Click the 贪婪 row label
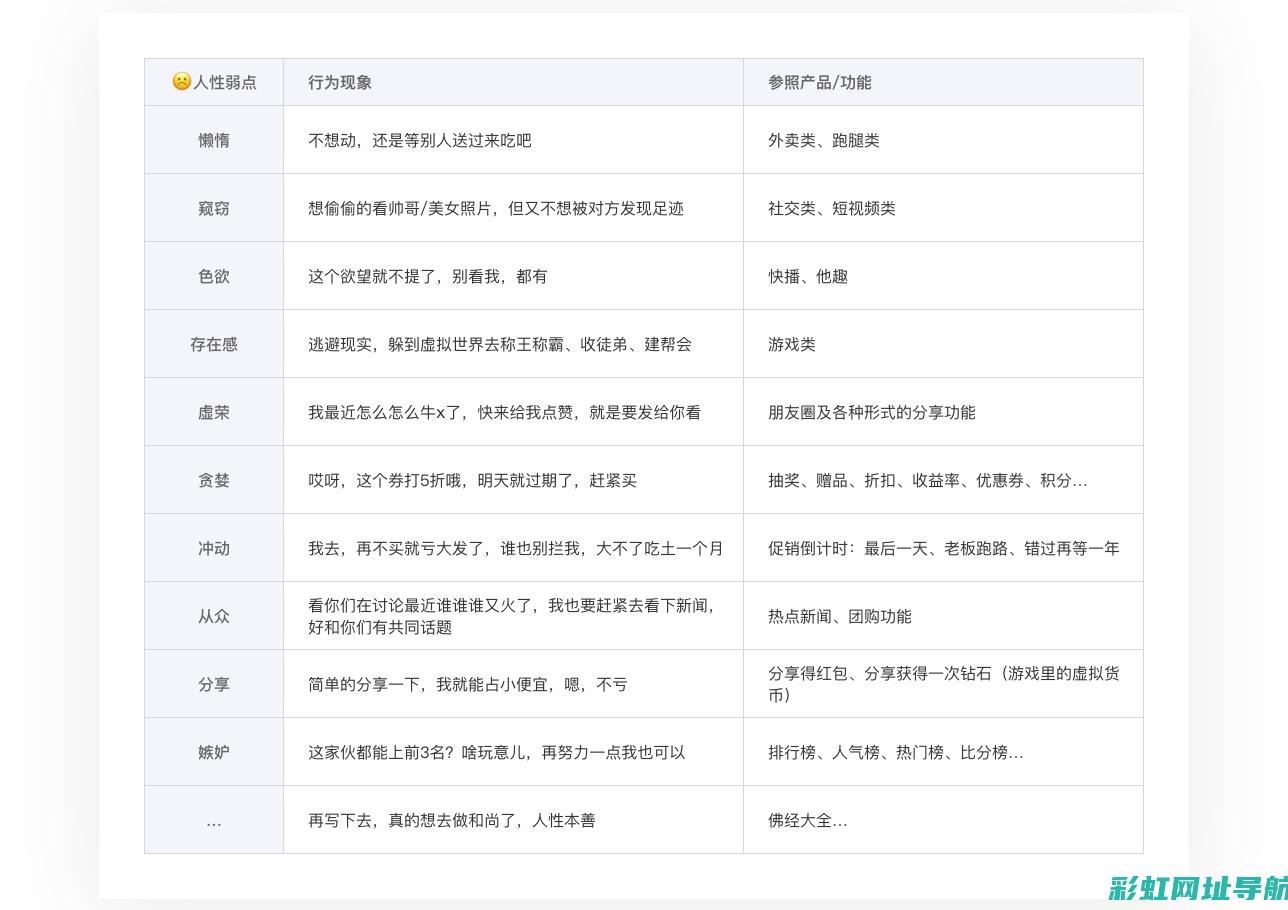1288x910 pixels. [214, 480]
